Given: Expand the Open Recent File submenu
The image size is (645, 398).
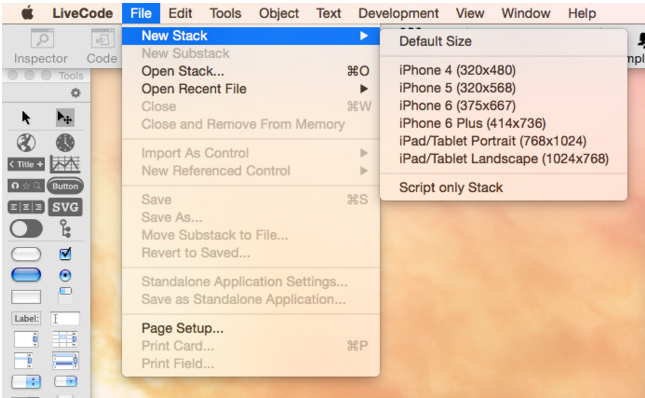Looking at the screenshot, I should [x=251, y=89].
